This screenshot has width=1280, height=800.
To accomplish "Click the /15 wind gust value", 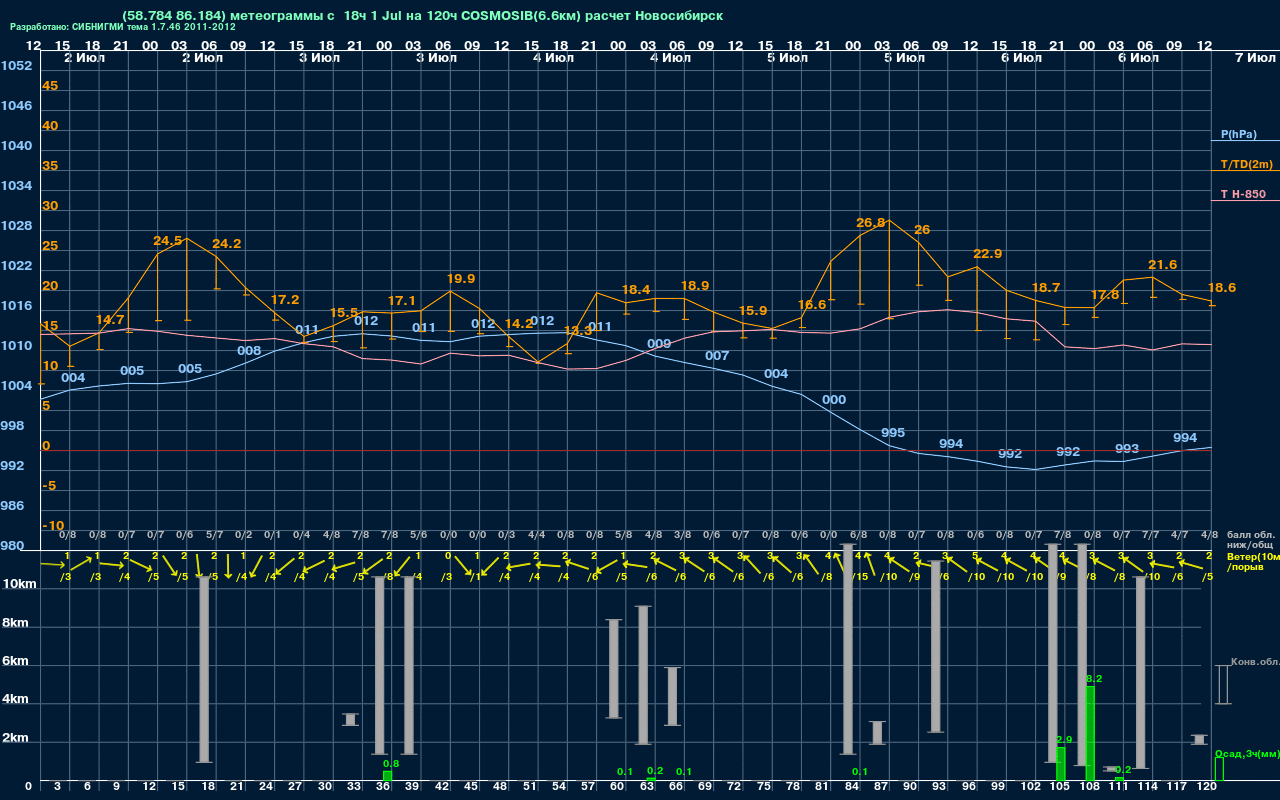I will click(859, 576).
